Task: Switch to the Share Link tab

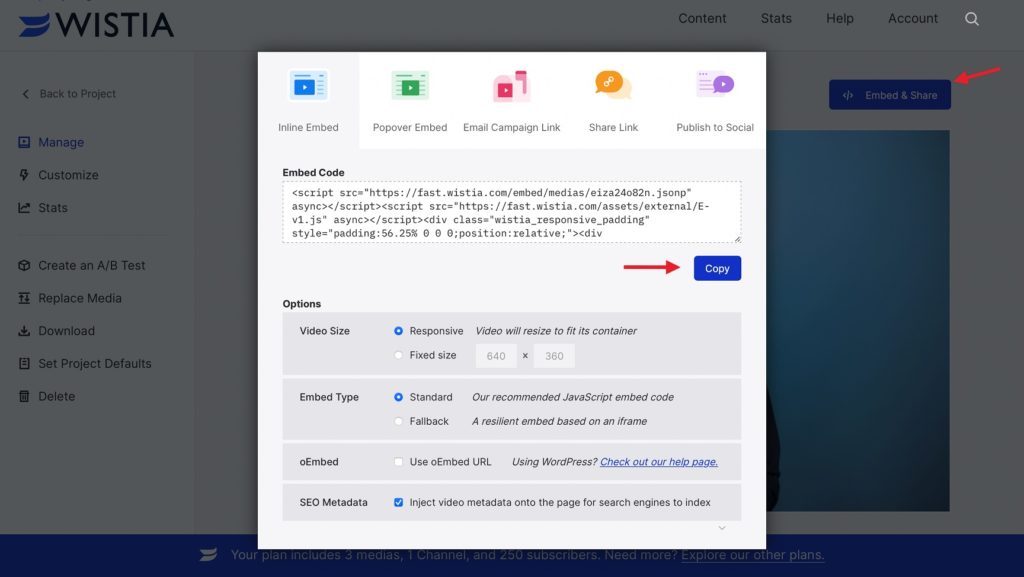Action: click(x=613, y=101)
